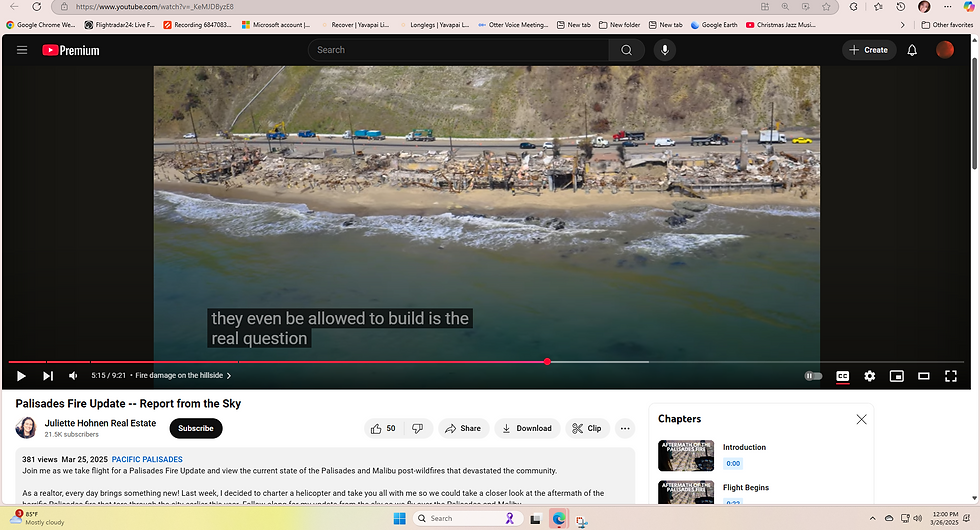Click the Windows taskbar search box
The width and height of the screenshot is (980, 530).
(466, 518)
